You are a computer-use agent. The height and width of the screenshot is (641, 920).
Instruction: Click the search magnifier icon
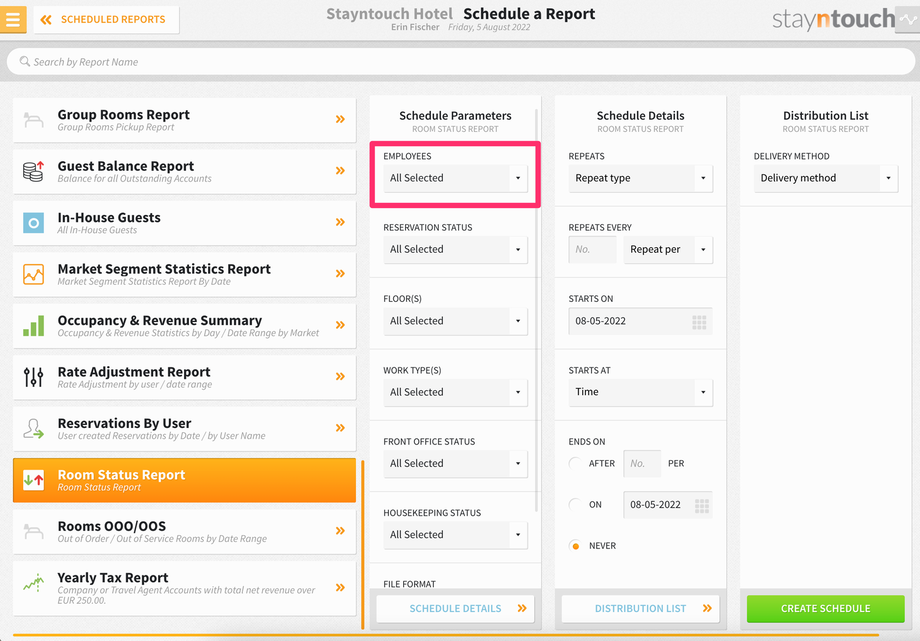click(25, 61)
